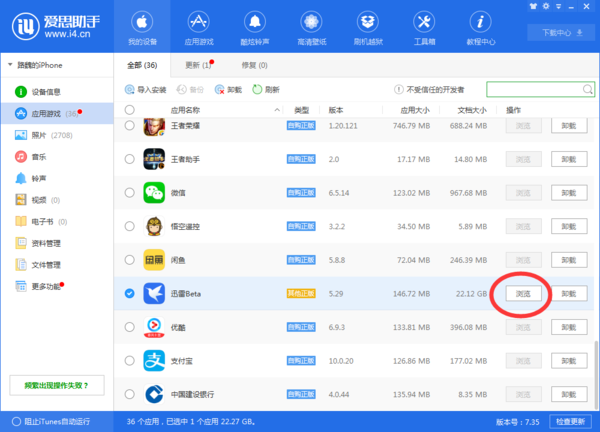Image resolution: width=600 pixels, height=432 pixels.
Task: Click 浏览 button for 迅雷Beta
Action: point(524,294)
